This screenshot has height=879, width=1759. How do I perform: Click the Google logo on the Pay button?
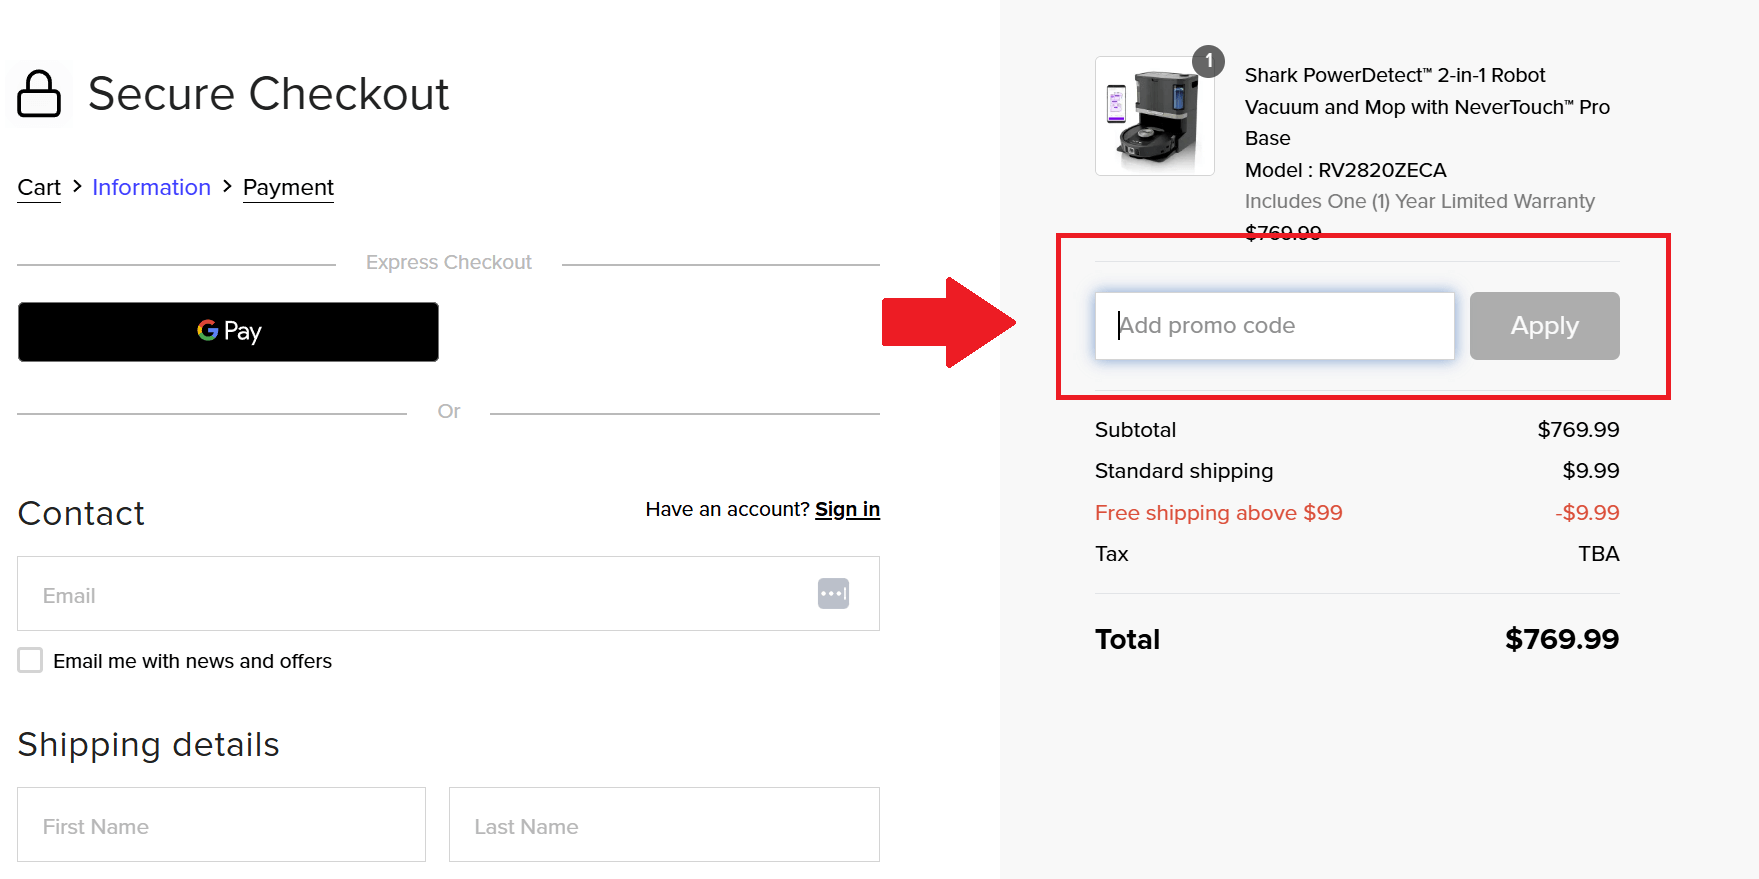coord(208,330)
